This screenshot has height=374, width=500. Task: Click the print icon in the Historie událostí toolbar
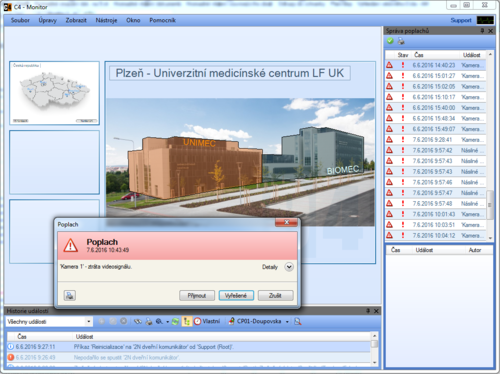[x=149, y=321]
